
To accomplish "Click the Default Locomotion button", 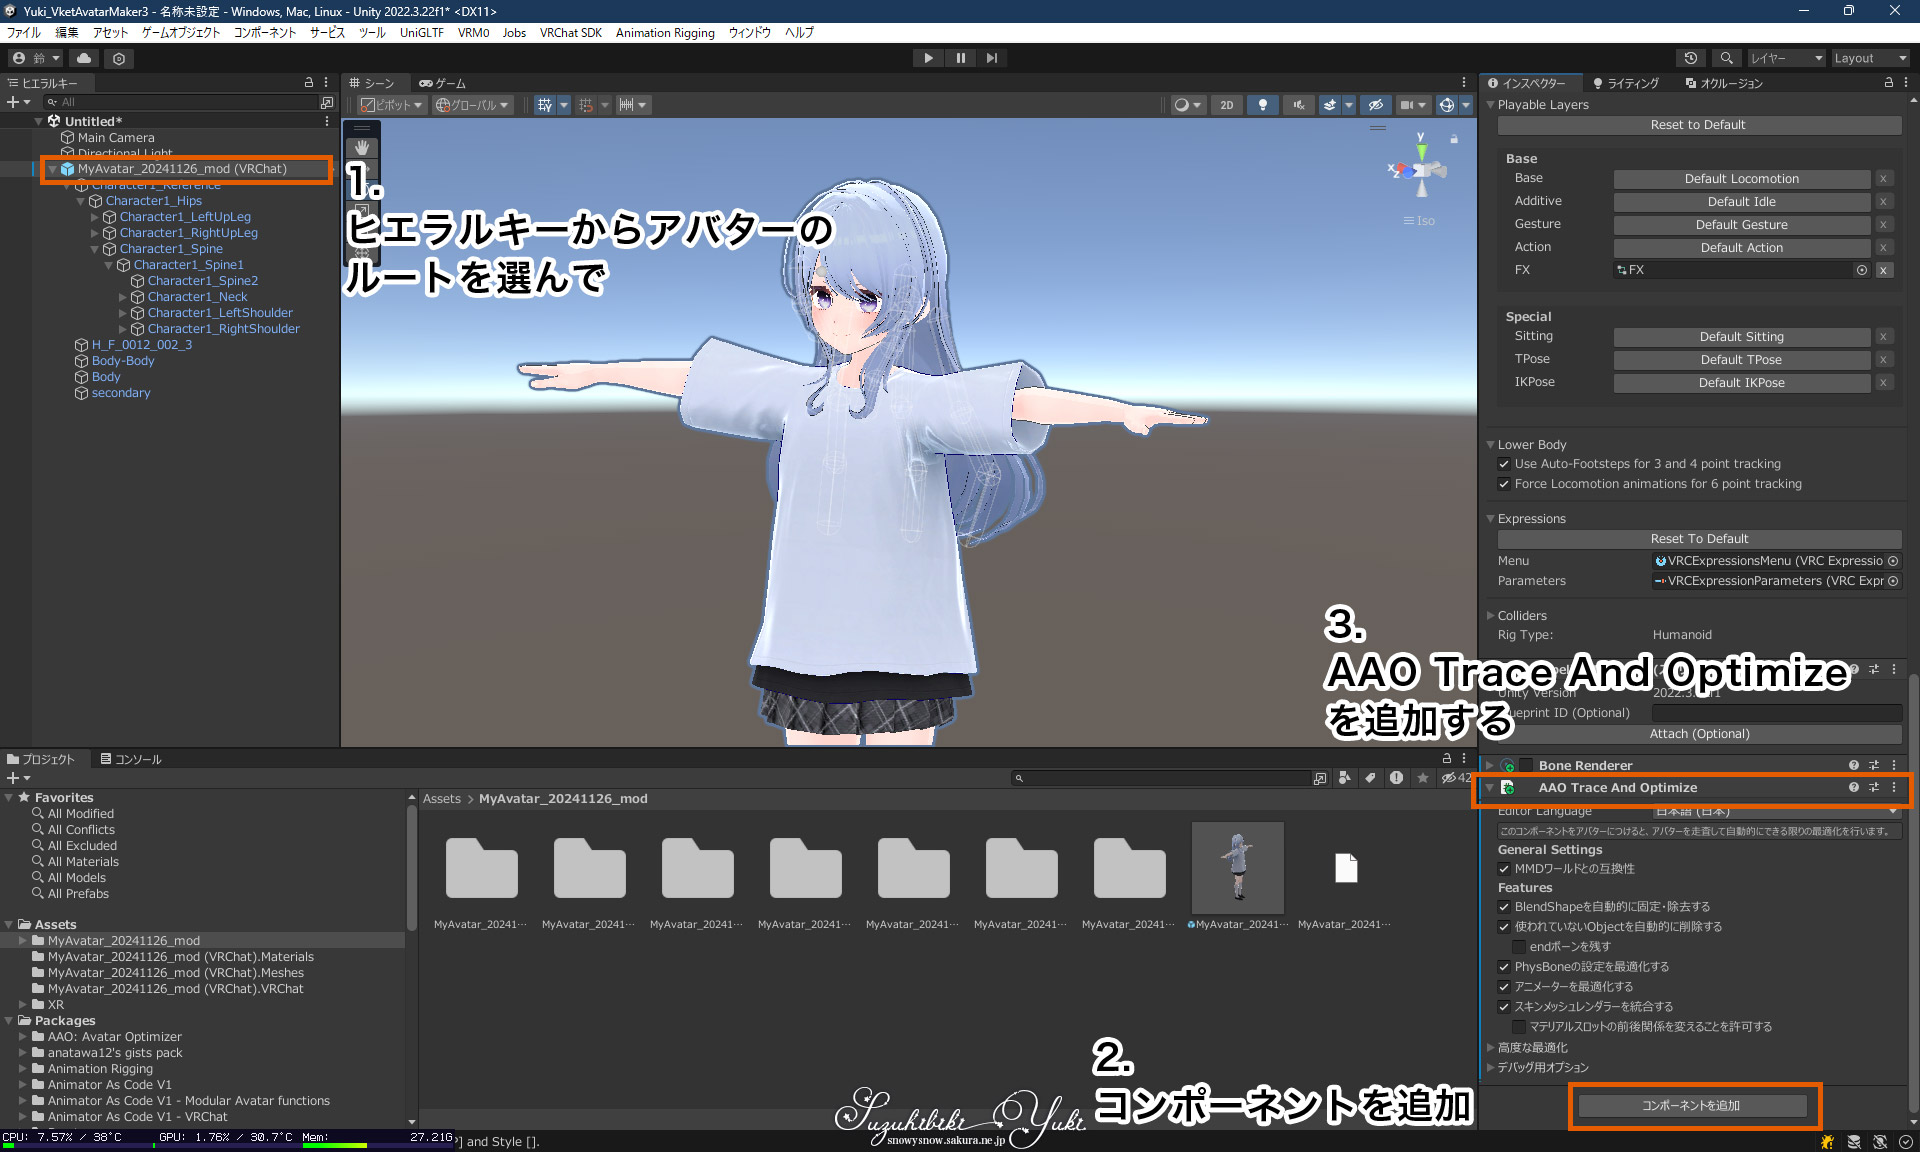I will coord(1741,179).
